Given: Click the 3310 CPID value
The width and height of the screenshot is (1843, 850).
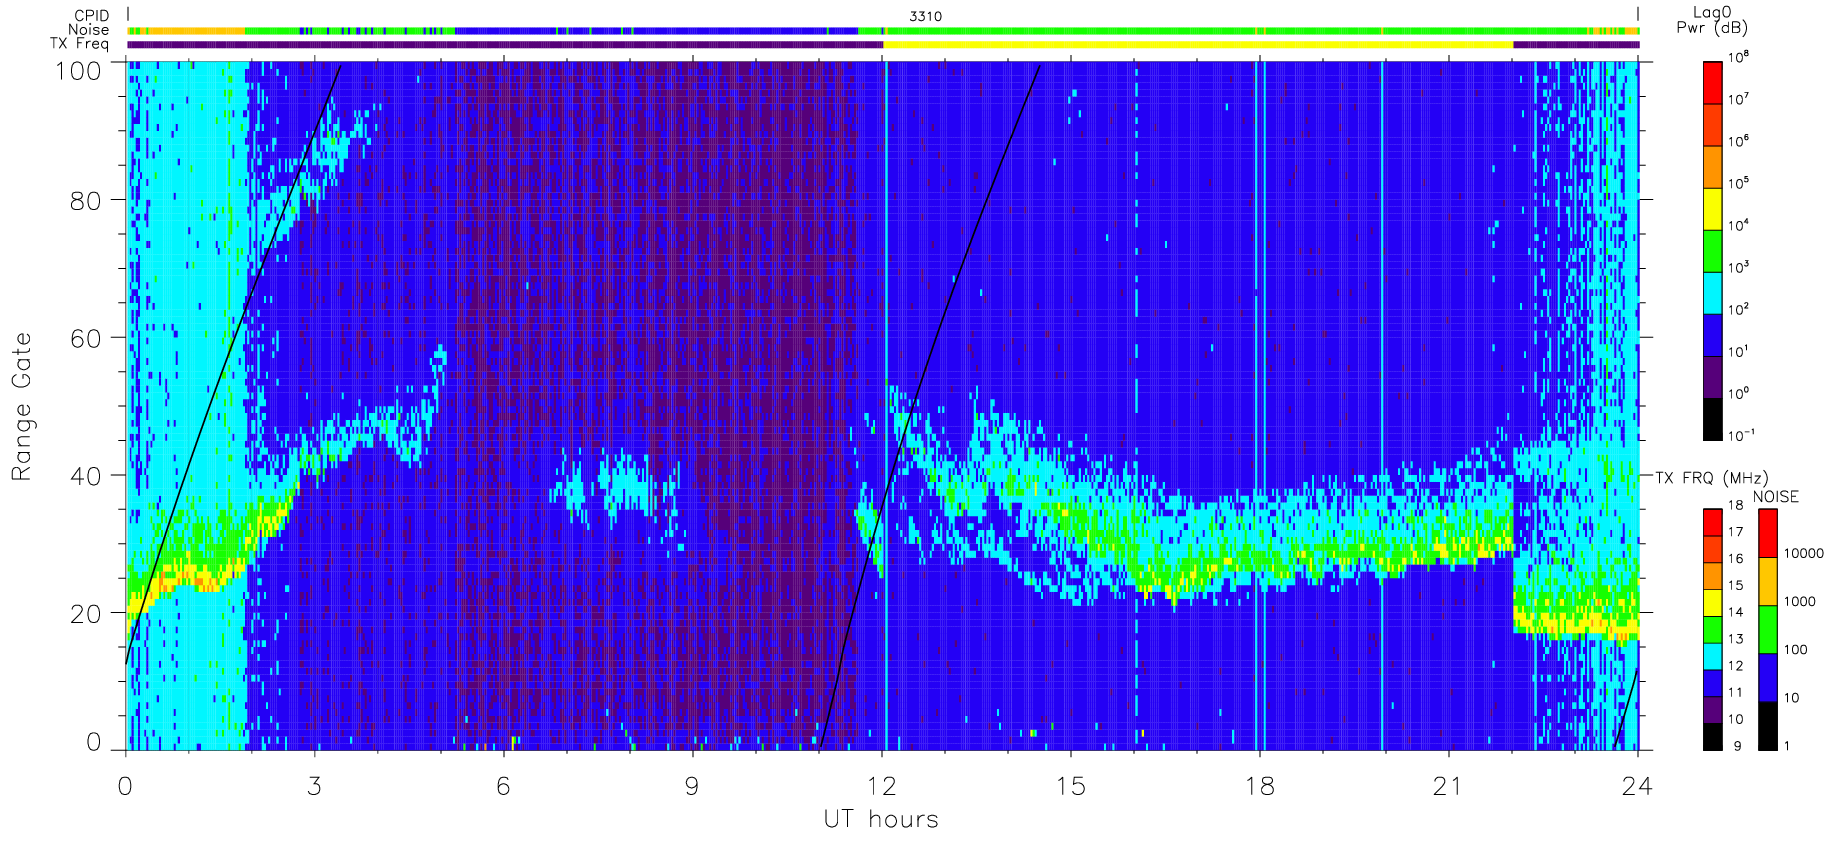Looking at the screenshot, I should pos(925,16).
